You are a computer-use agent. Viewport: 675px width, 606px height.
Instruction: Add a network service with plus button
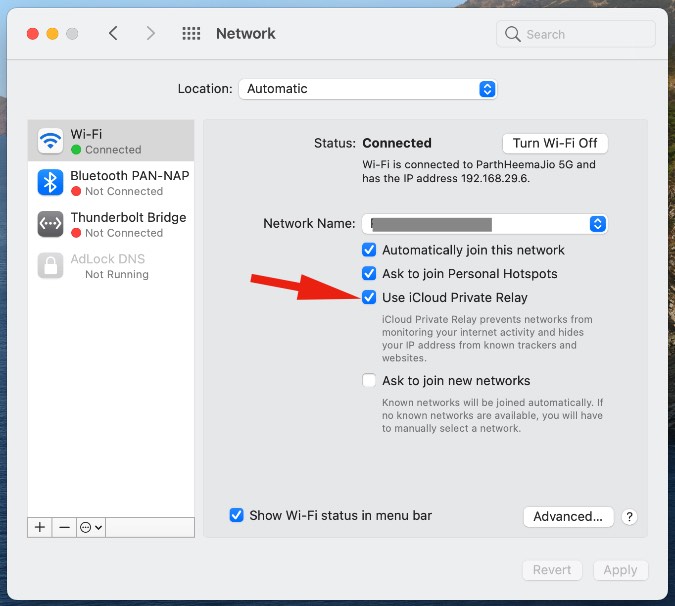coord(40,527)
